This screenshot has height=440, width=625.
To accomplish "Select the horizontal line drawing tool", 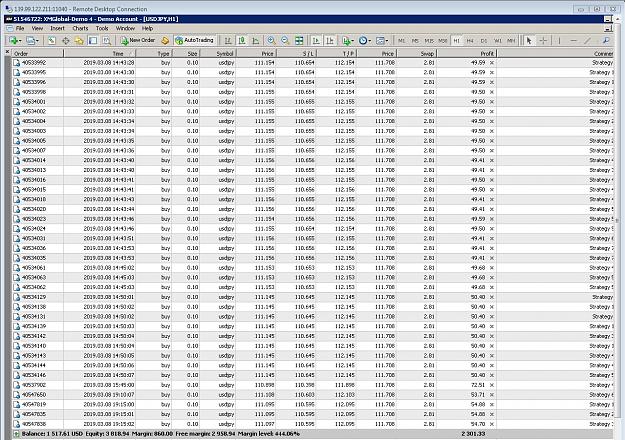I will [574, 40].
